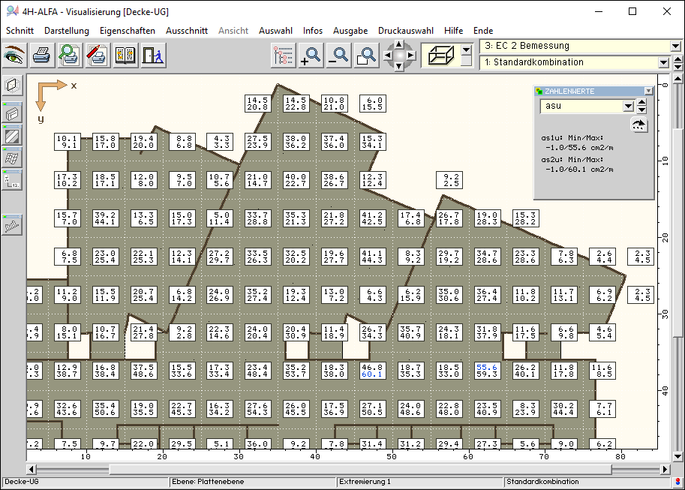The image size is (685, 490).
Task: Click the zoom in magnifier
Action: click(x=311, y=55)
